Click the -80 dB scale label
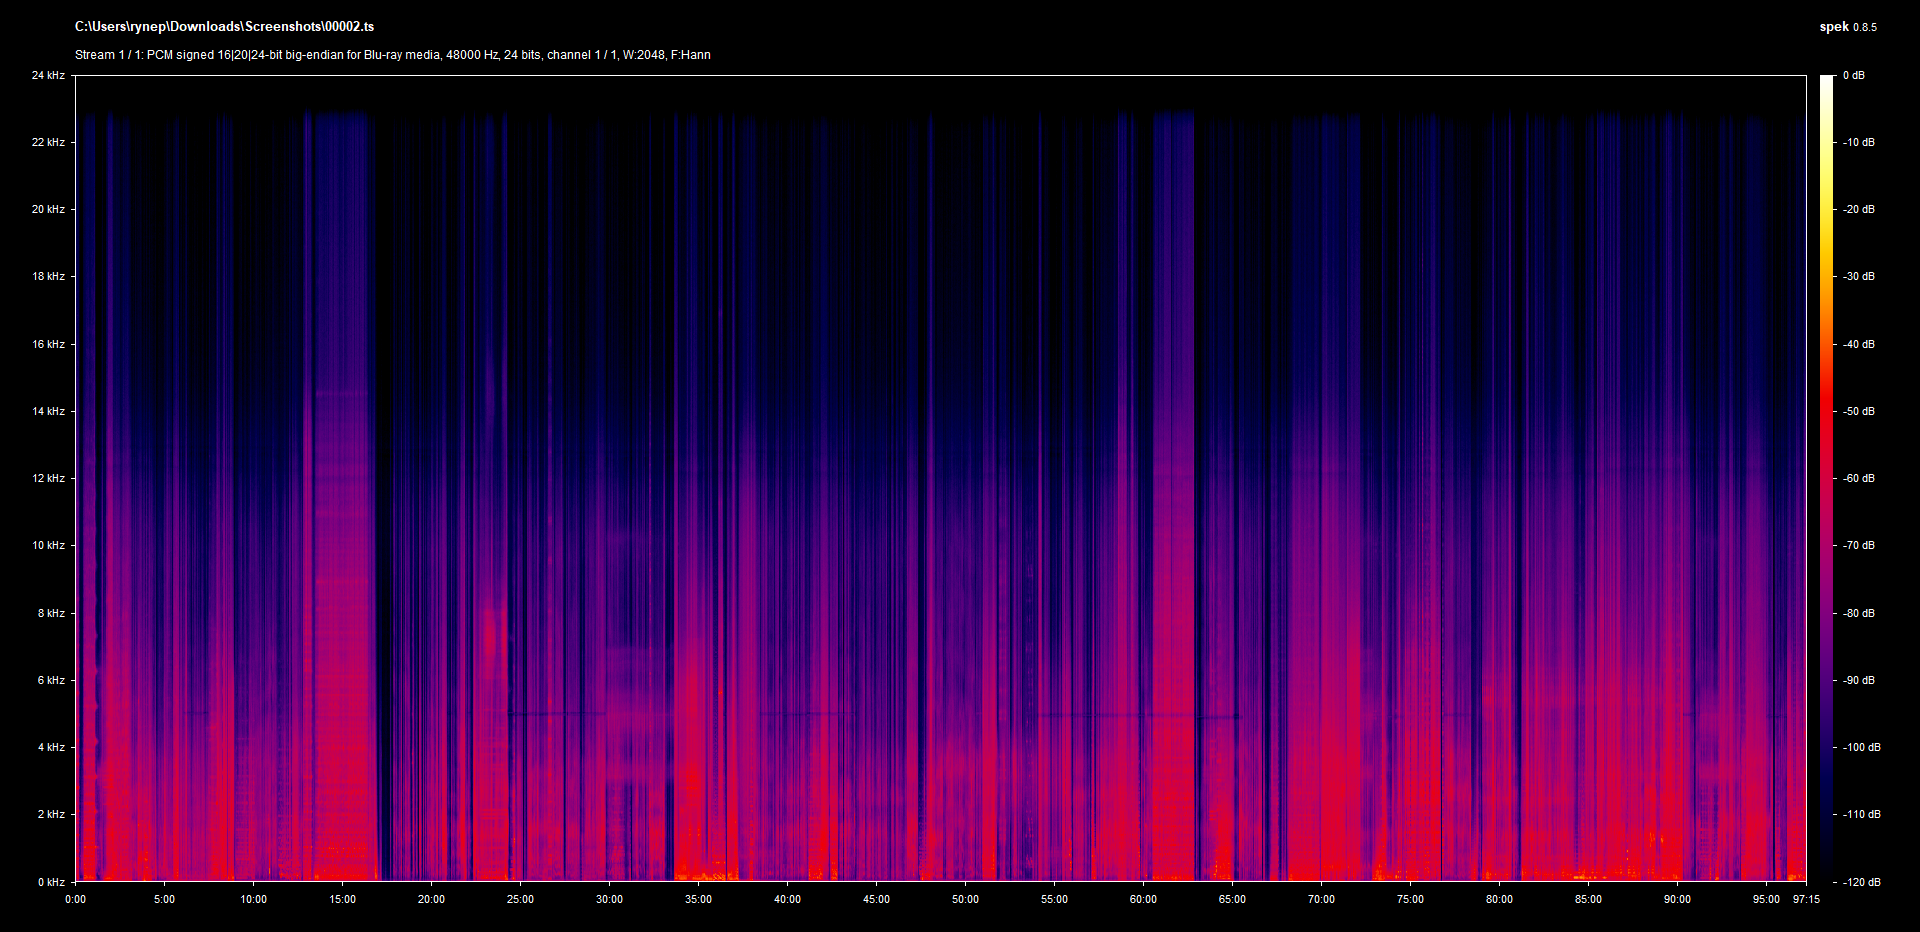 click(x=1859, y=613)
